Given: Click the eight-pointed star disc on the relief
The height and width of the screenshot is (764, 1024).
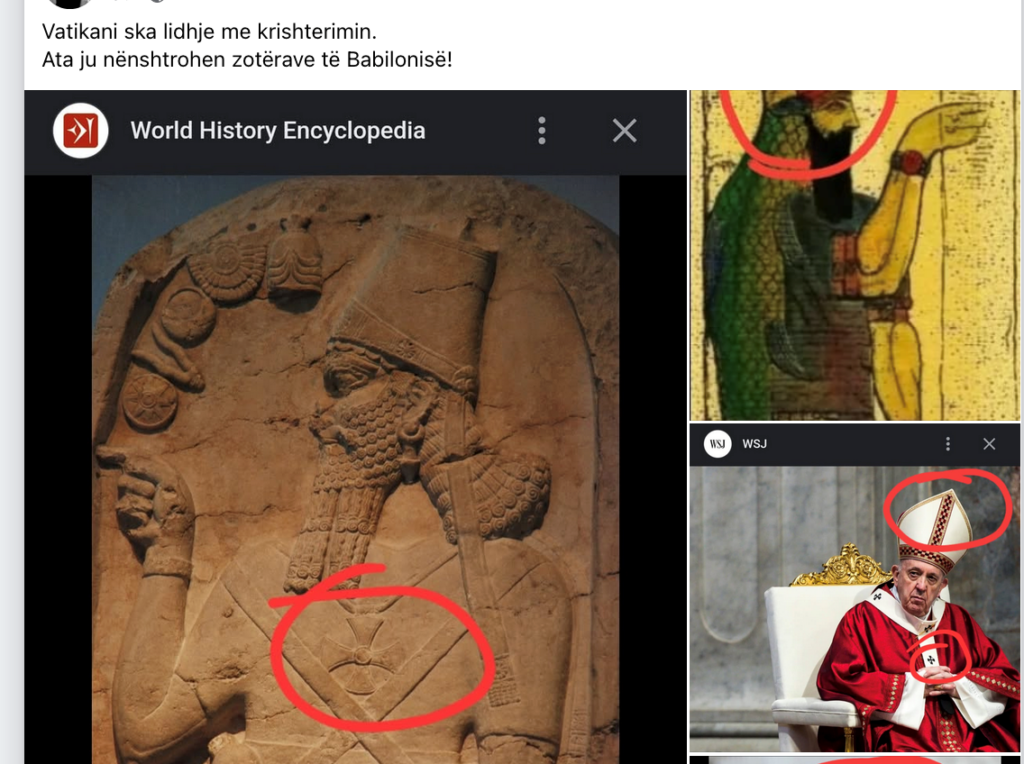Looking at the screenshot, I should coord(150,400).
